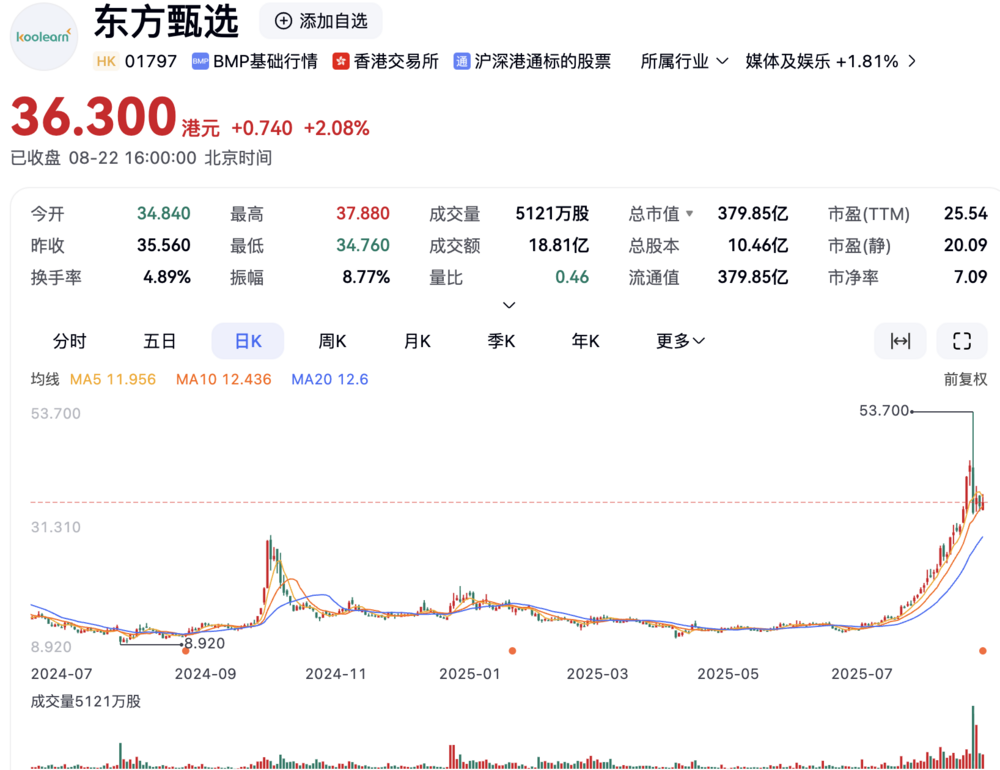
Task: Open chart fullscreen mode
Action: point(961,341)
